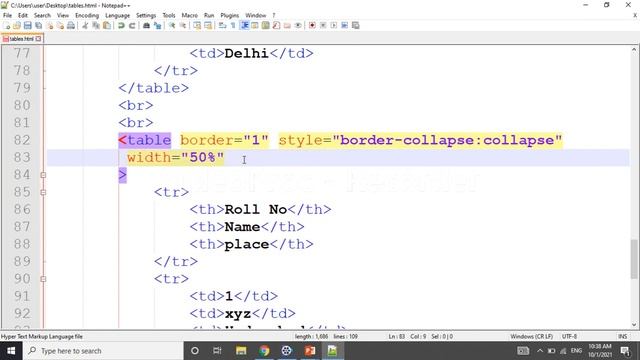Click the Replace toolbar icon

click(x=157, y=26)
